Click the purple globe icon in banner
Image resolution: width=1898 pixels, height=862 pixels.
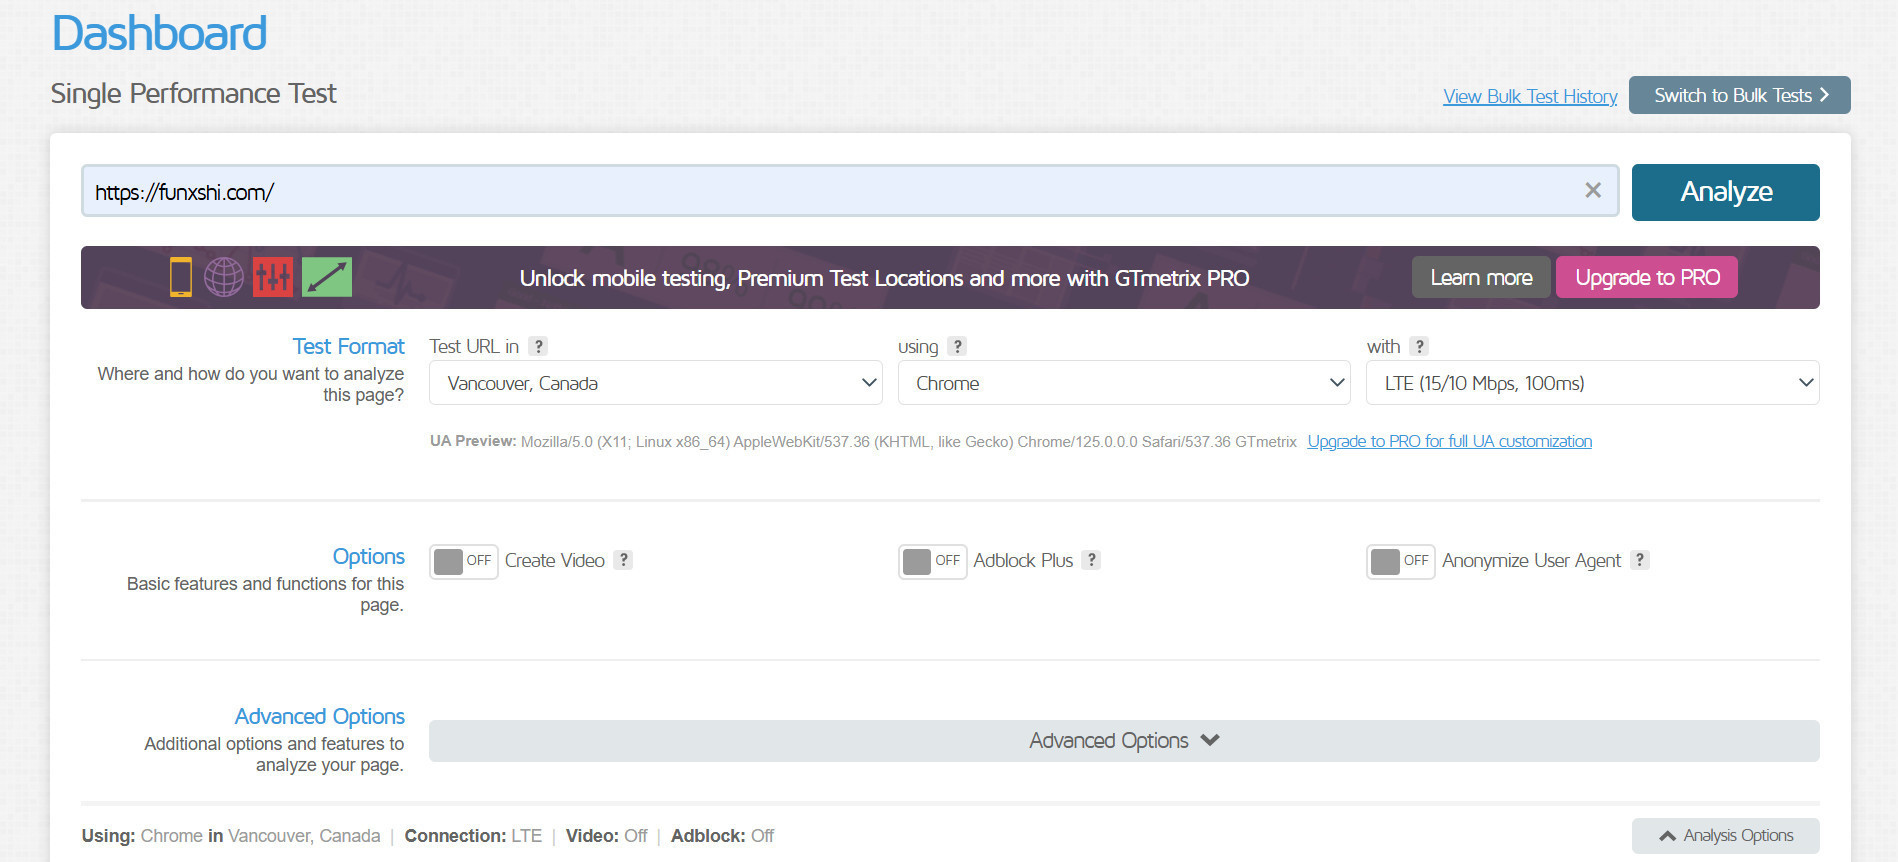pos(224,277)
